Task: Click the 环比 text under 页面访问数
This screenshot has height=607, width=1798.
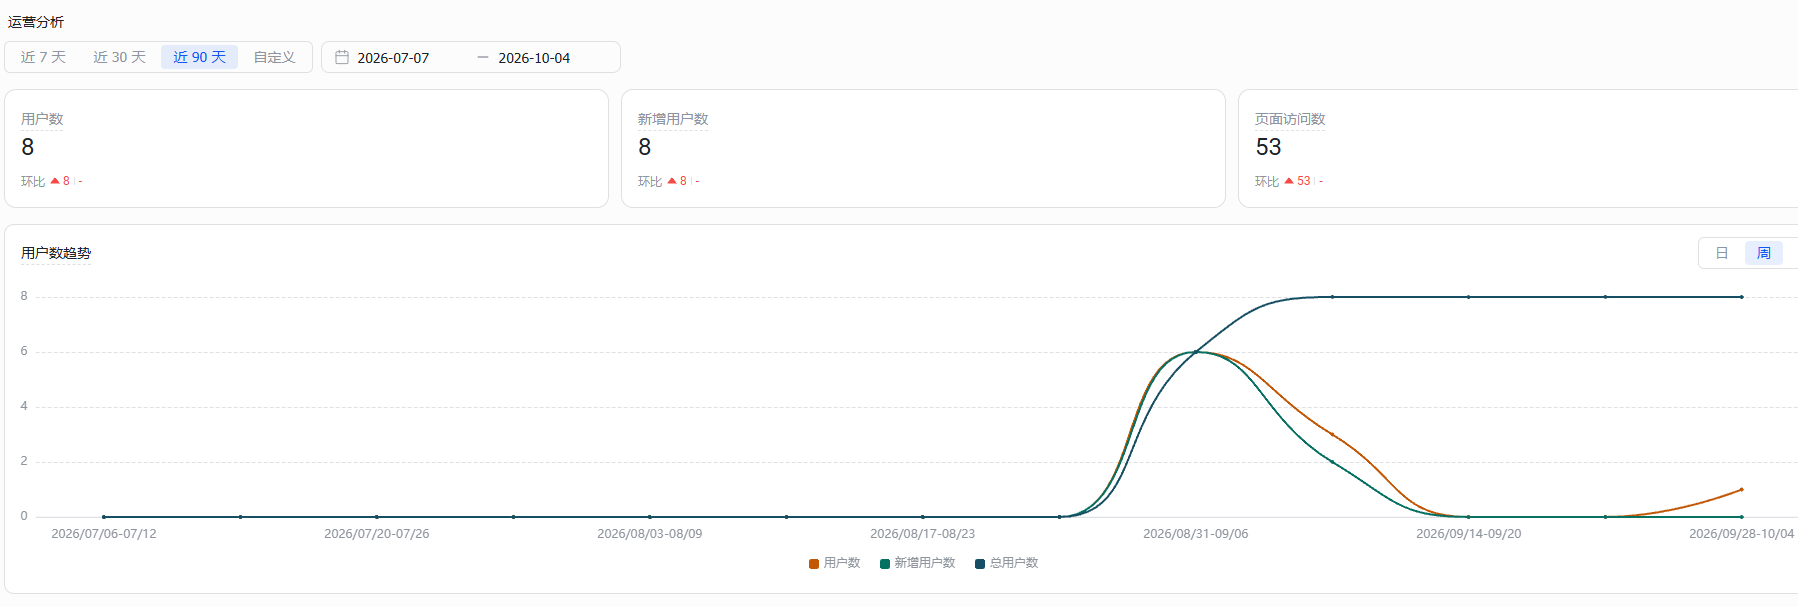Action: [1267, 181]
